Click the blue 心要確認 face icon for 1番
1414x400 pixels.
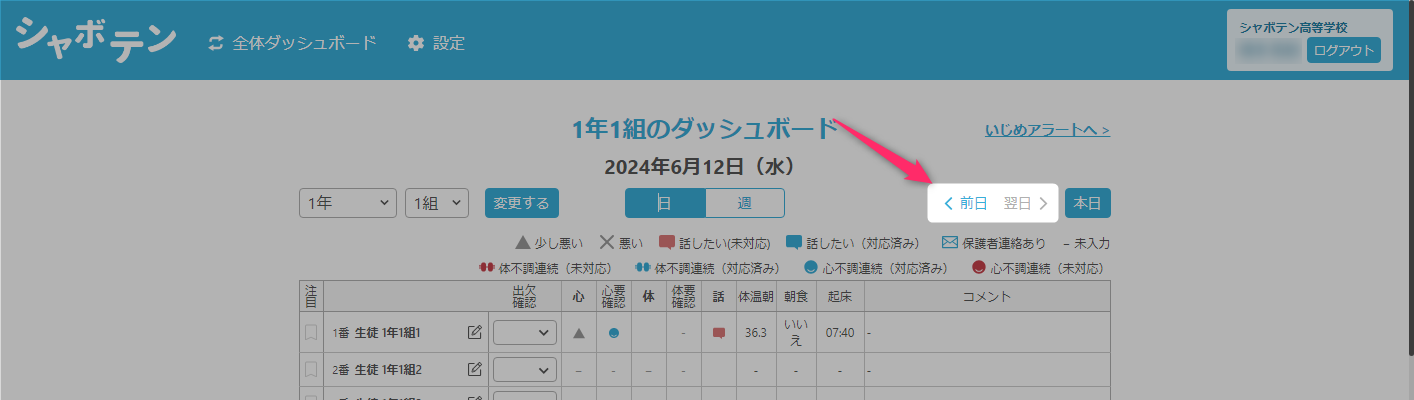click(613, 333)
